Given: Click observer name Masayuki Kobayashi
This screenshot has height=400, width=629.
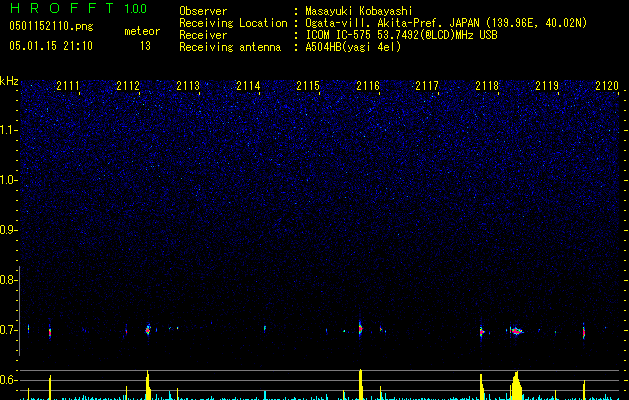Looking at the screenshot, I should click(359, 11).
